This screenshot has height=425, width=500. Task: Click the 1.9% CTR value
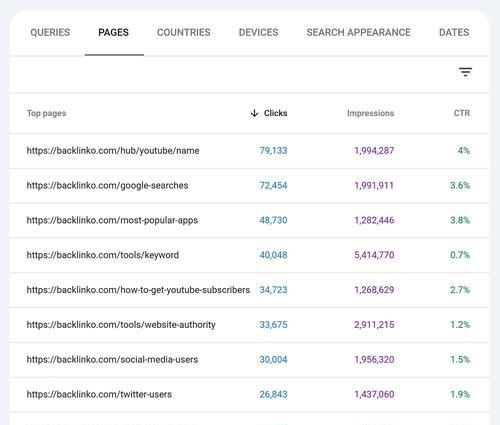460,394
